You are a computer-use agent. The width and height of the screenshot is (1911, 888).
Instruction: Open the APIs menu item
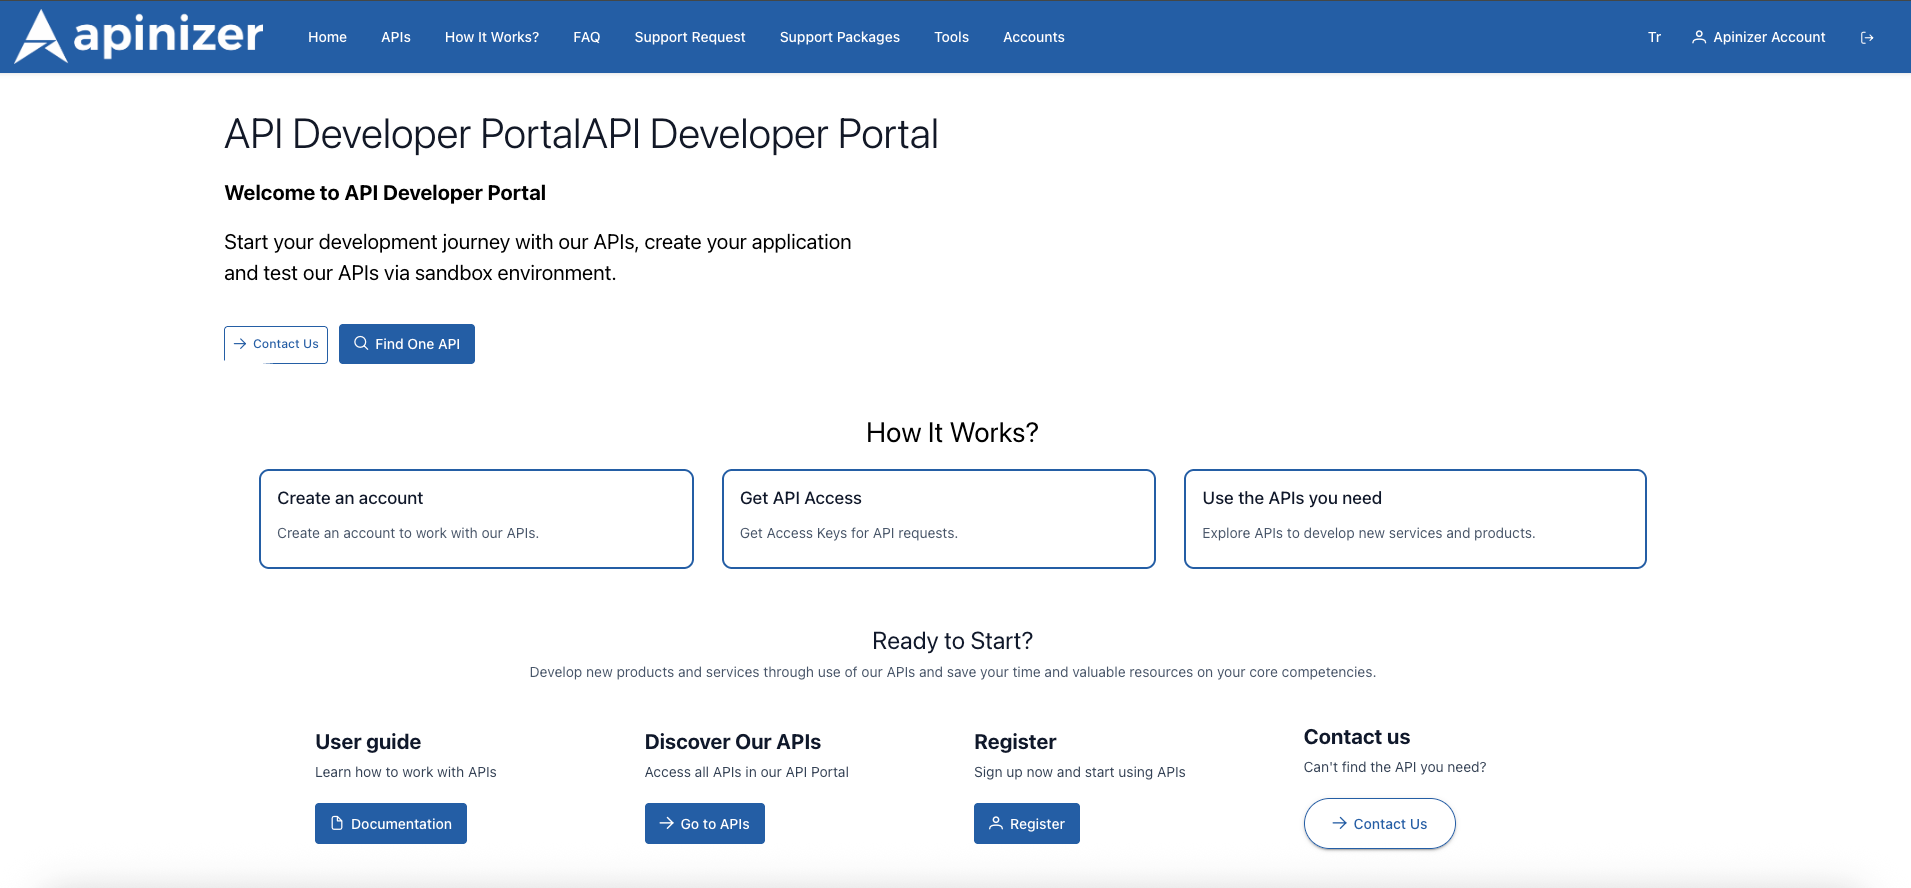[x=395, y=37]
